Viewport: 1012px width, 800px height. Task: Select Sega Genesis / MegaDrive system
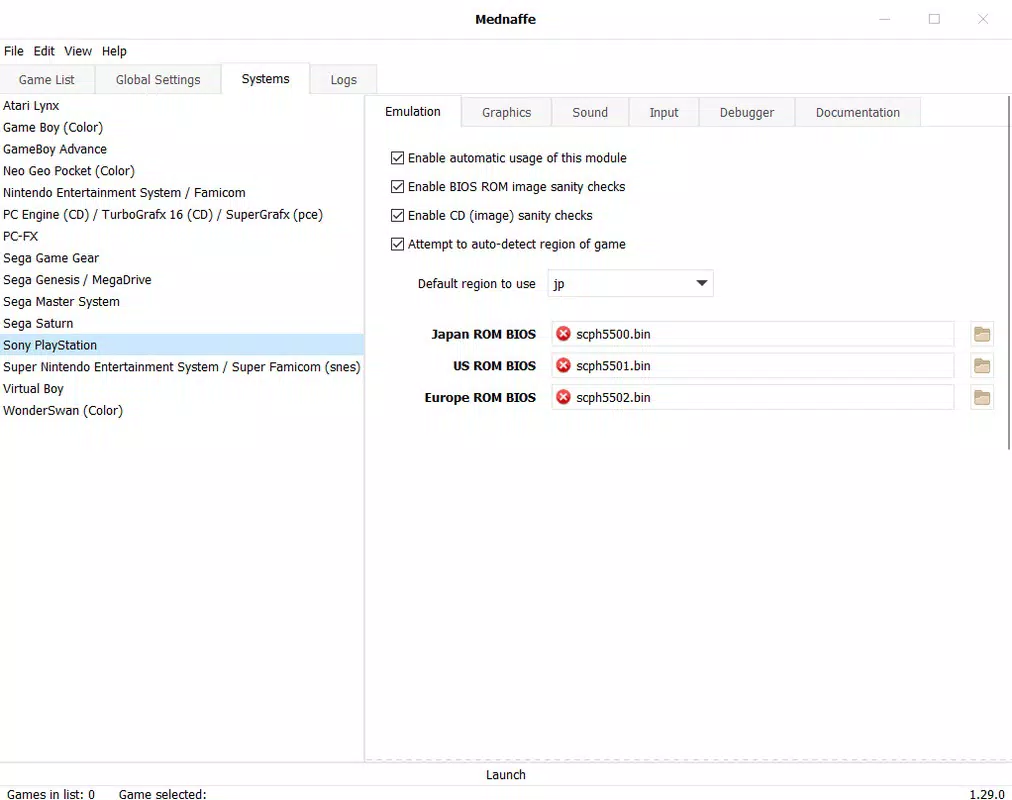182,280
